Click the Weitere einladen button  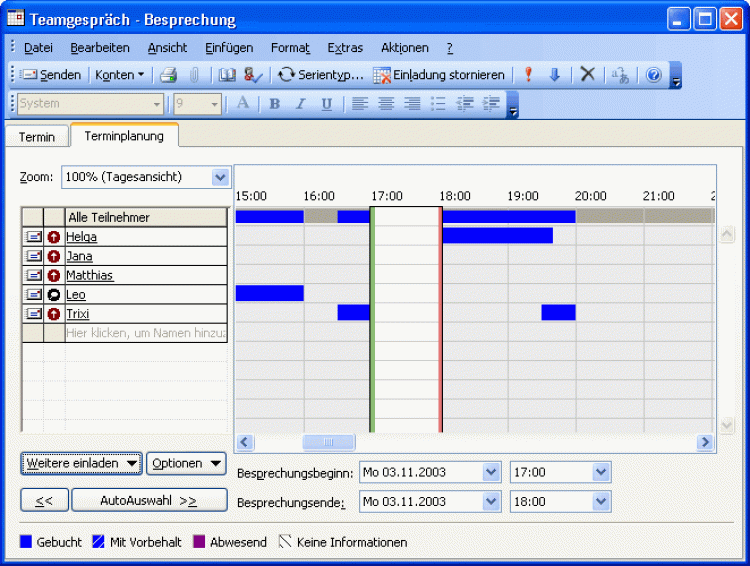pos(82,463)
